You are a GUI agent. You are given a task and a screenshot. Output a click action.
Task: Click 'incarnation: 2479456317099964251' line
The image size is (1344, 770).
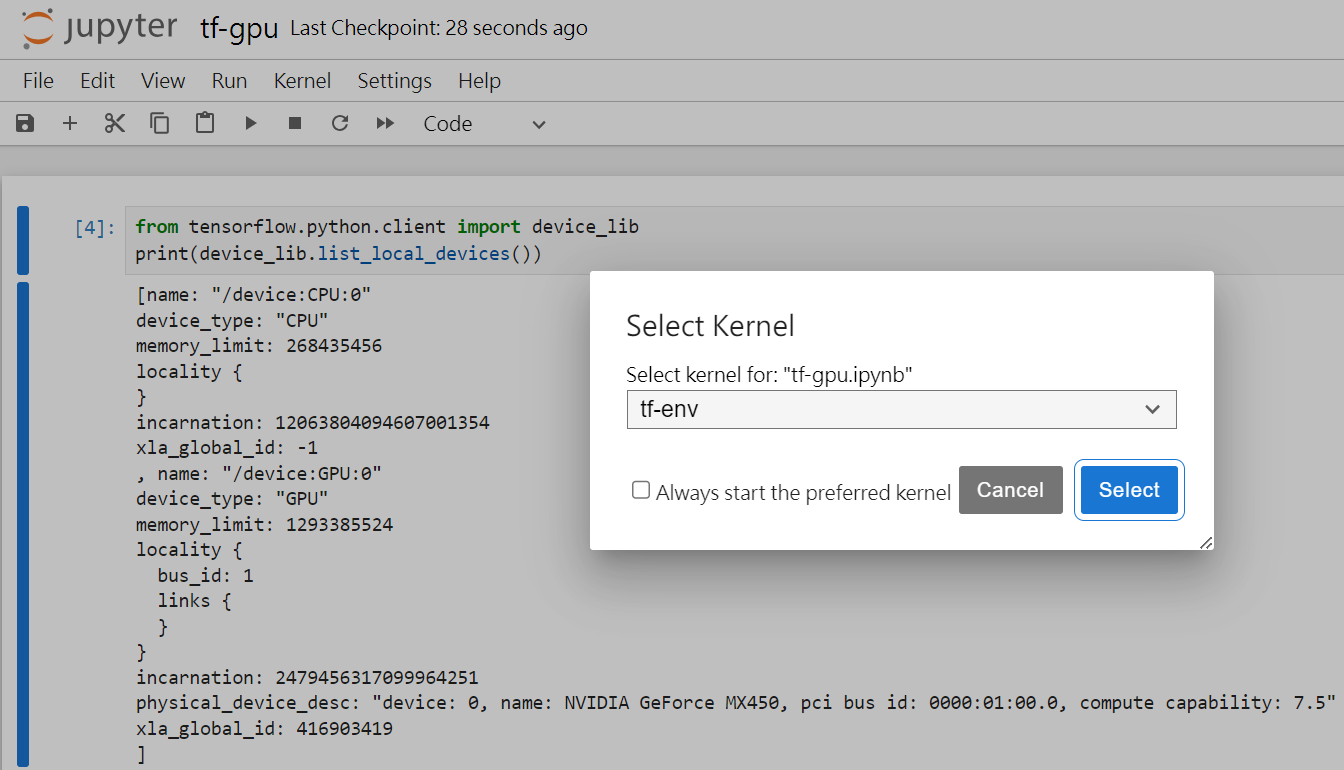[x=307, y=677]
